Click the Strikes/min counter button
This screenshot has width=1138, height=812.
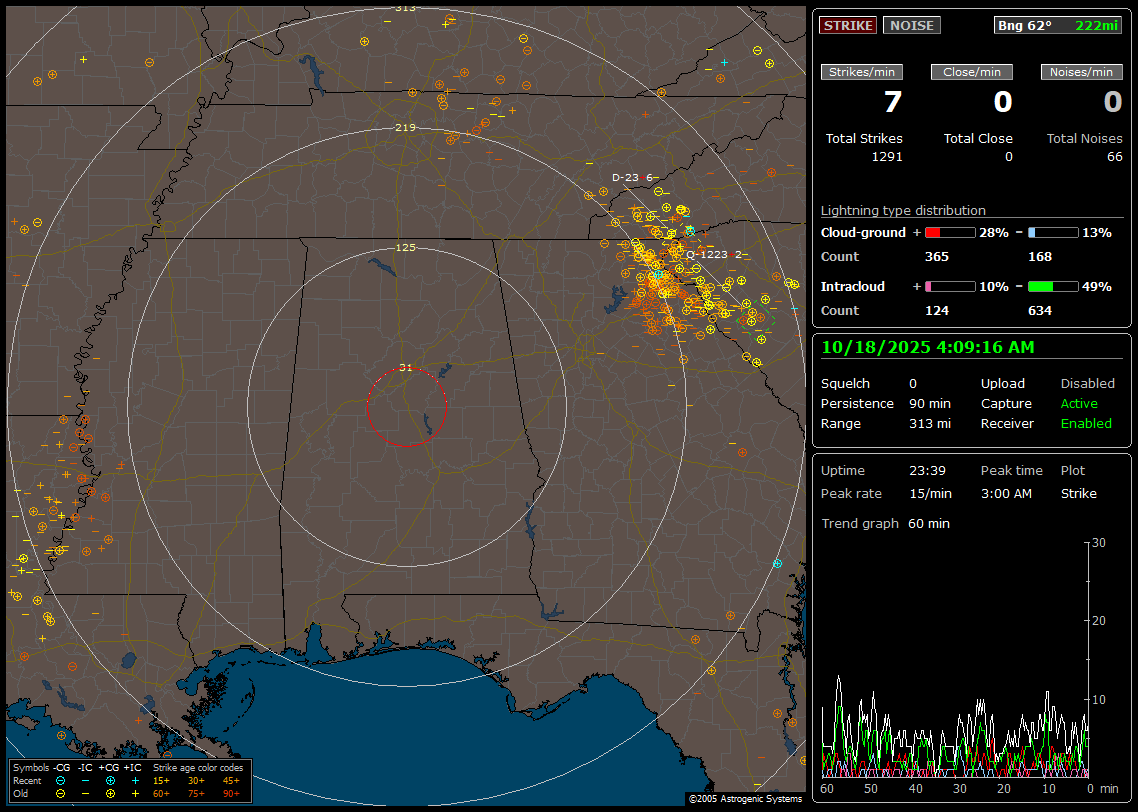point(862,72)
